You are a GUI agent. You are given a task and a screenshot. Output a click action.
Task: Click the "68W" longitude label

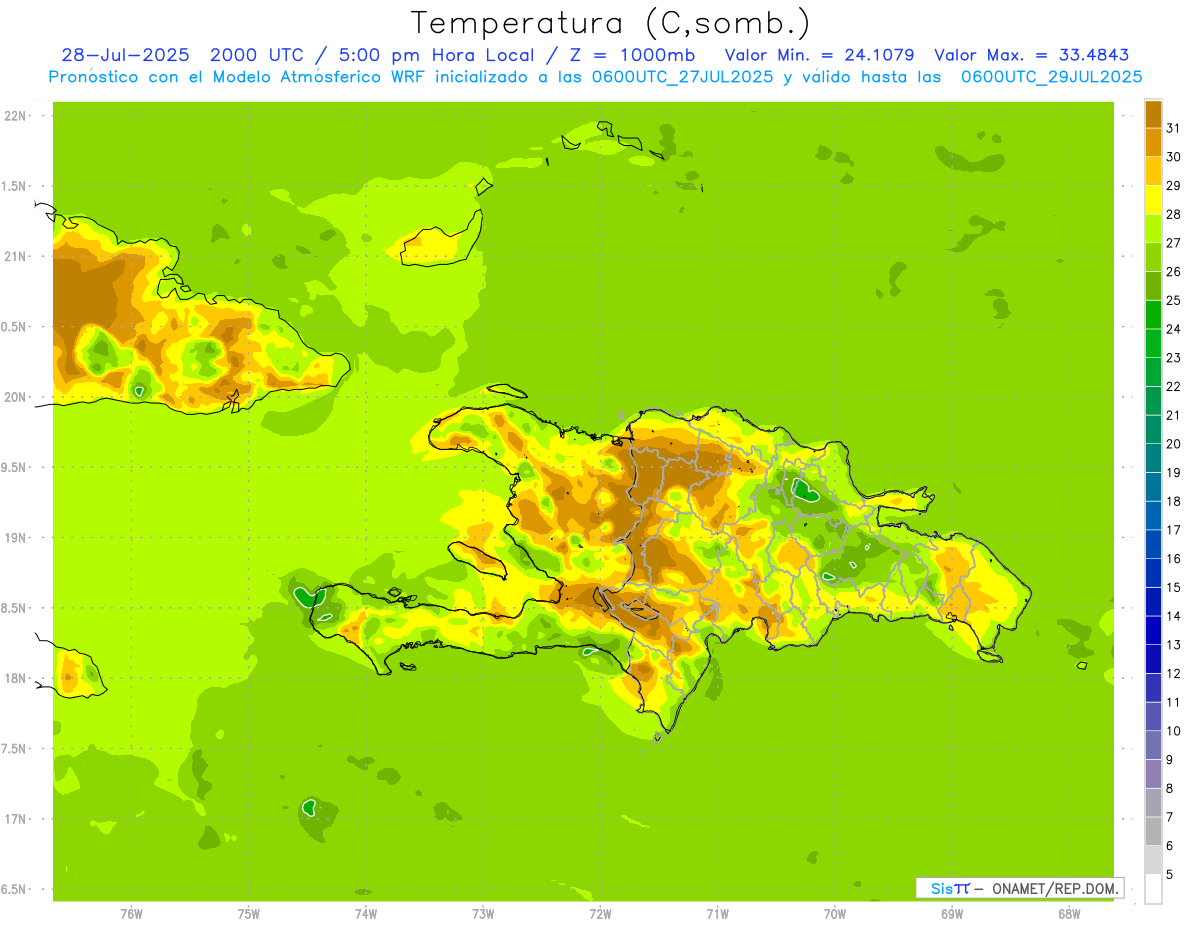point(1069,914)
